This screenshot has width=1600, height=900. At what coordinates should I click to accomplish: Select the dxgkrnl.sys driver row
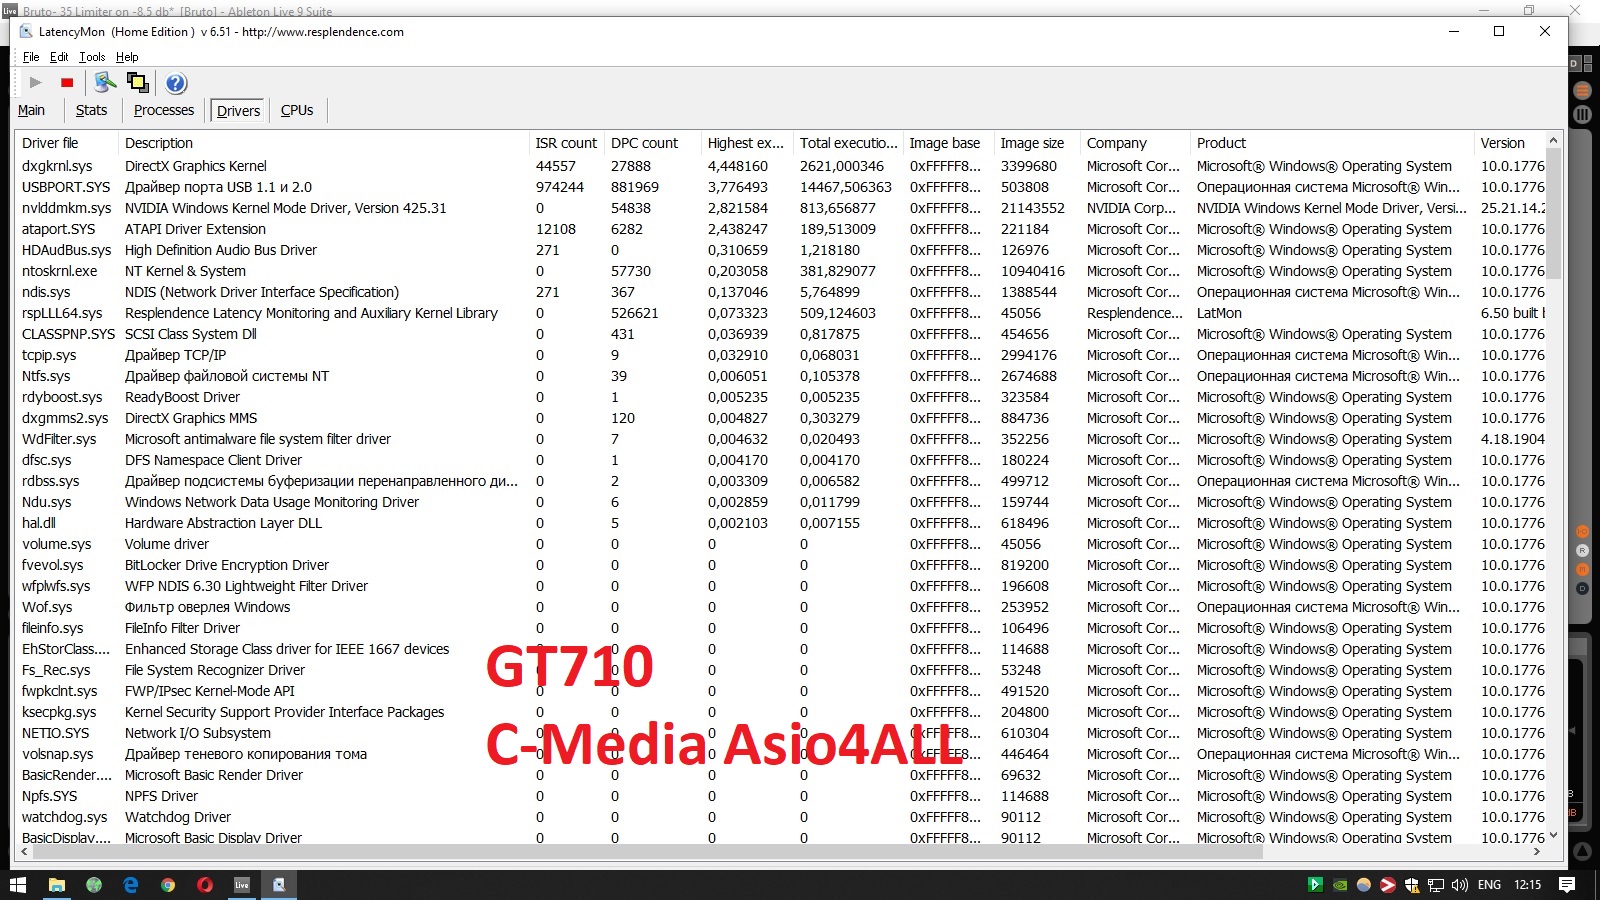tap(780, 166)
